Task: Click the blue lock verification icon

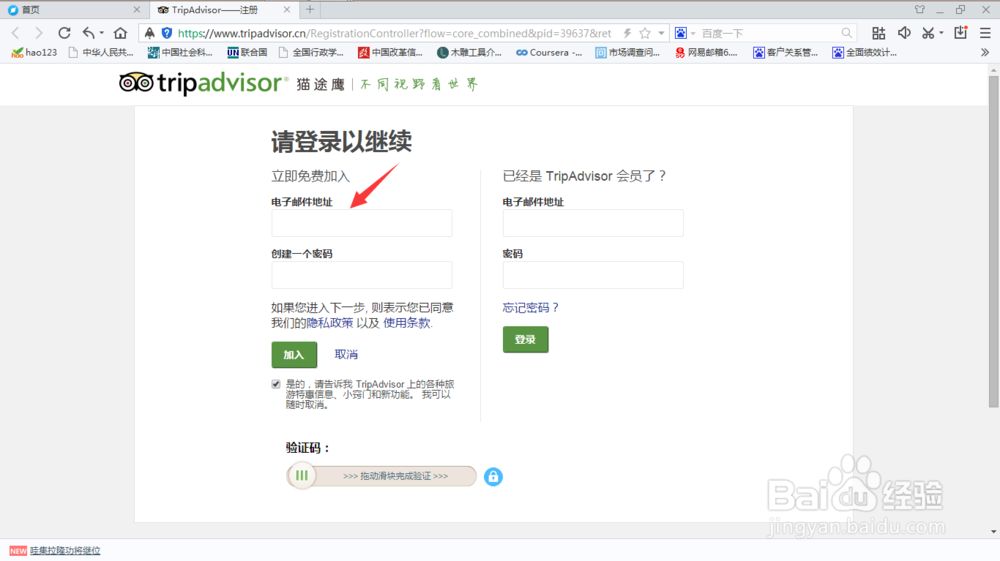Action: 493,476
